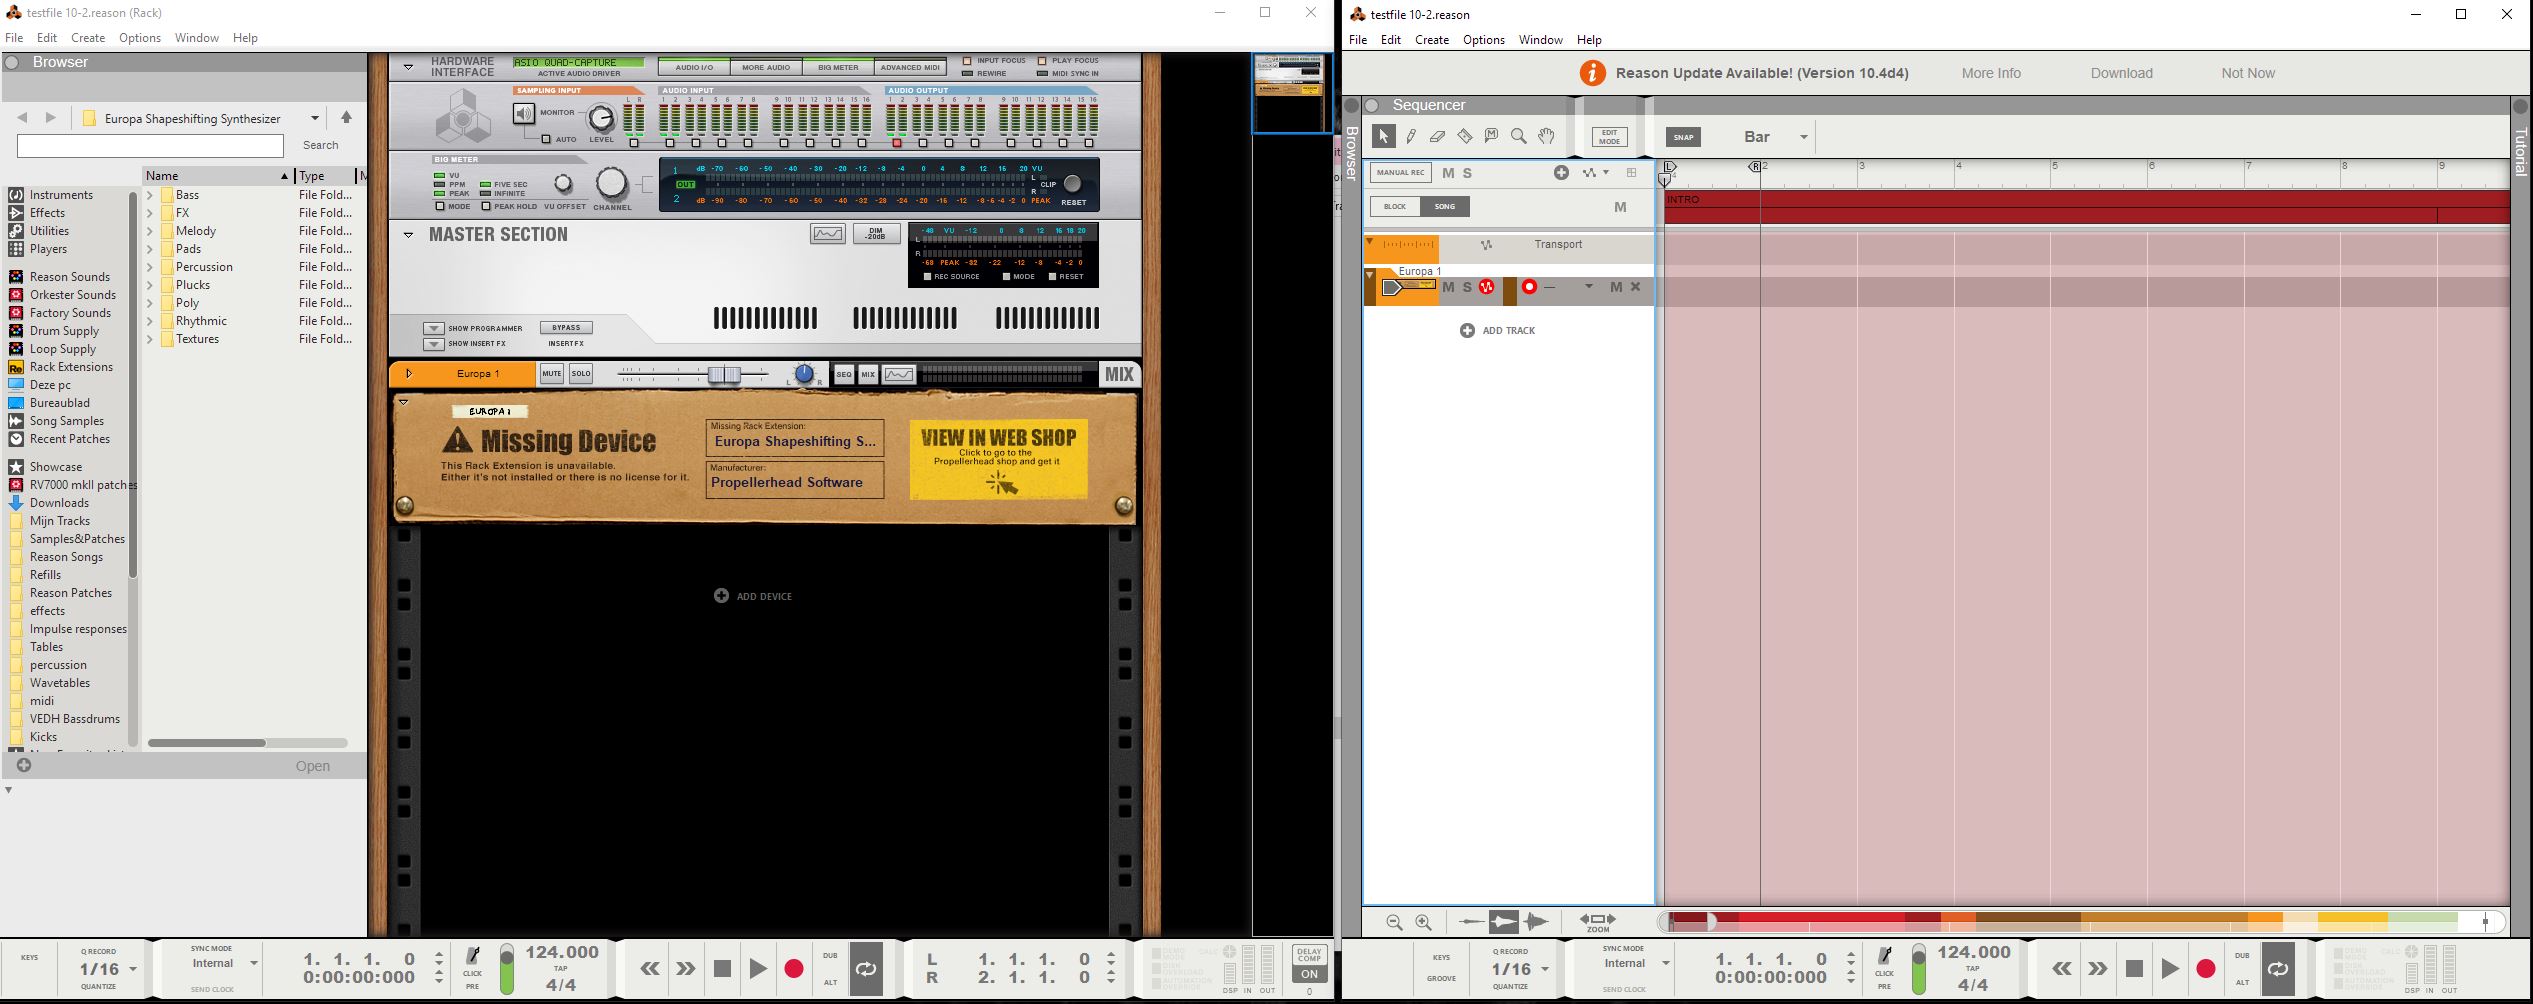Image resolution: width=2533 pixels, height=1004 pixels.
Task: Click View in Web Shop button
Action: click(998, 459)
